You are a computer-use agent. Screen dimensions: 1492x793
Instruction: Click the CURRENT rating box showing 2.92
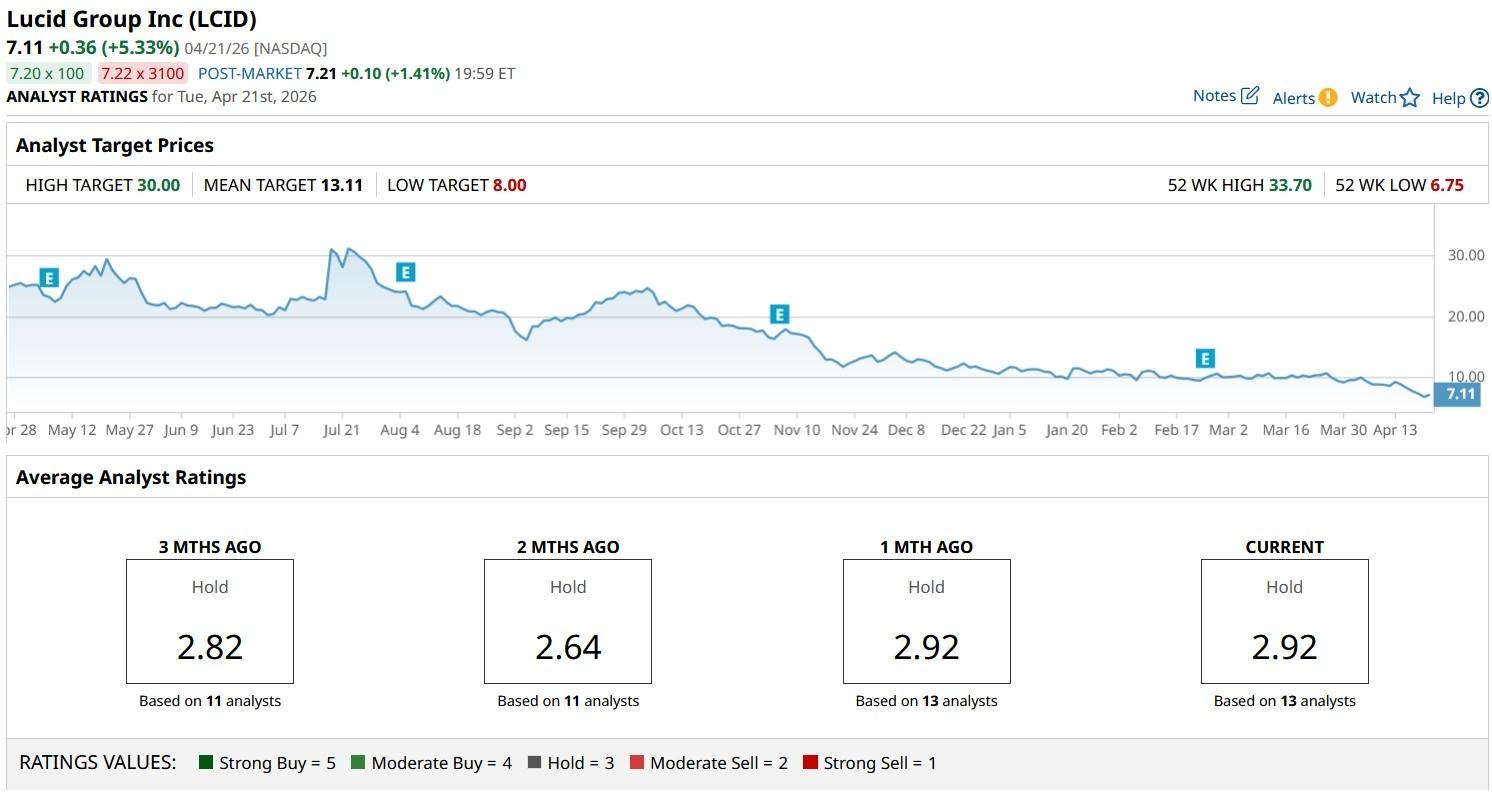(1284, 621)
